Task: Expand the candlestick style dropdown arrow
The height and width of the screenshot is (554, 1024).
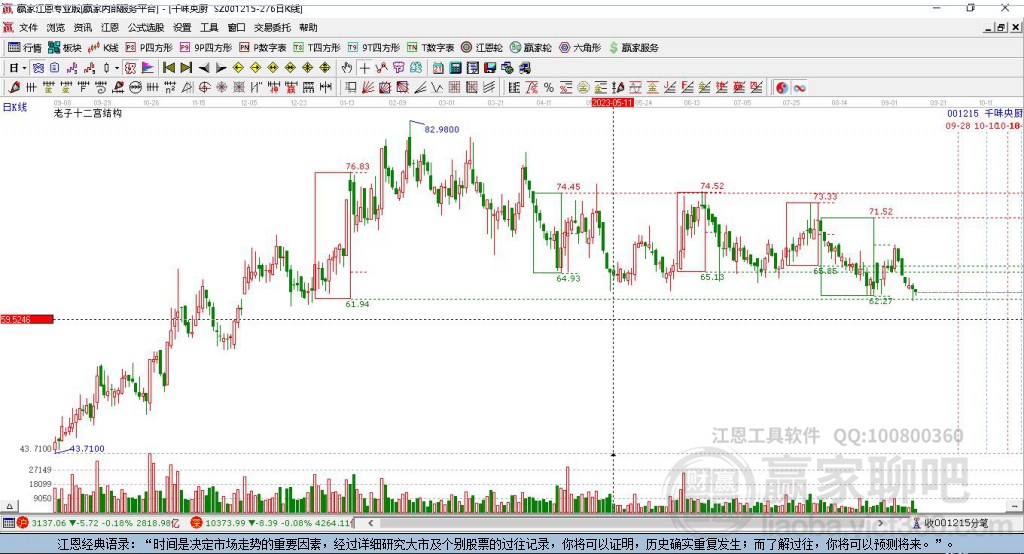Action: (117, 68)
